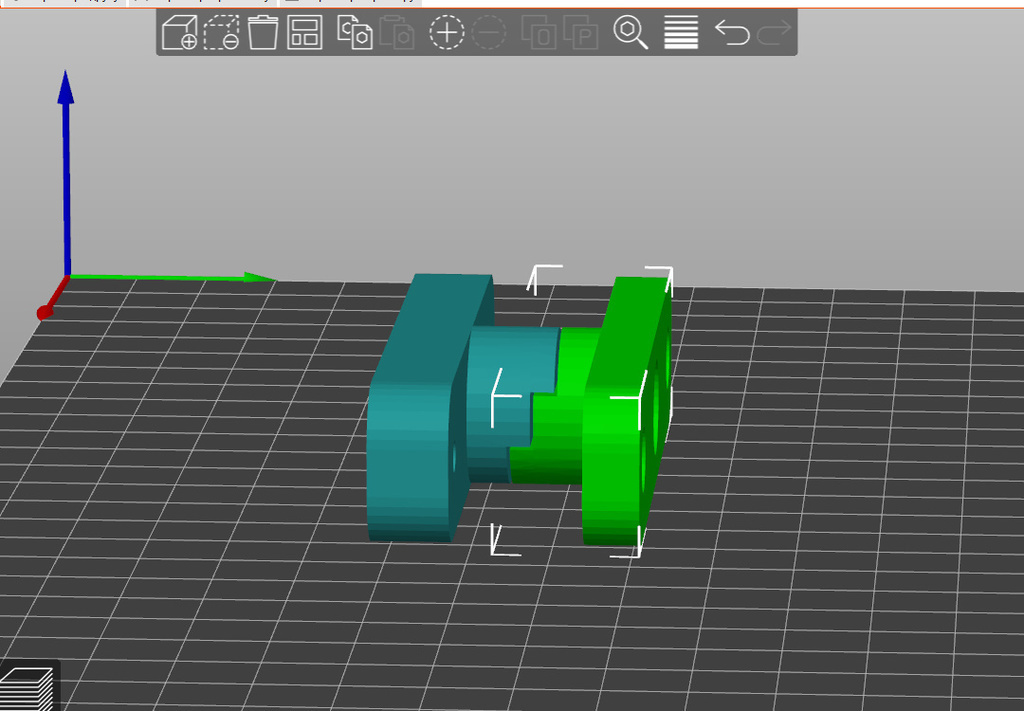This screenshot has width=1024, height=711.
Task: Click the Delete all trash can icon
Action: [263, 33]
